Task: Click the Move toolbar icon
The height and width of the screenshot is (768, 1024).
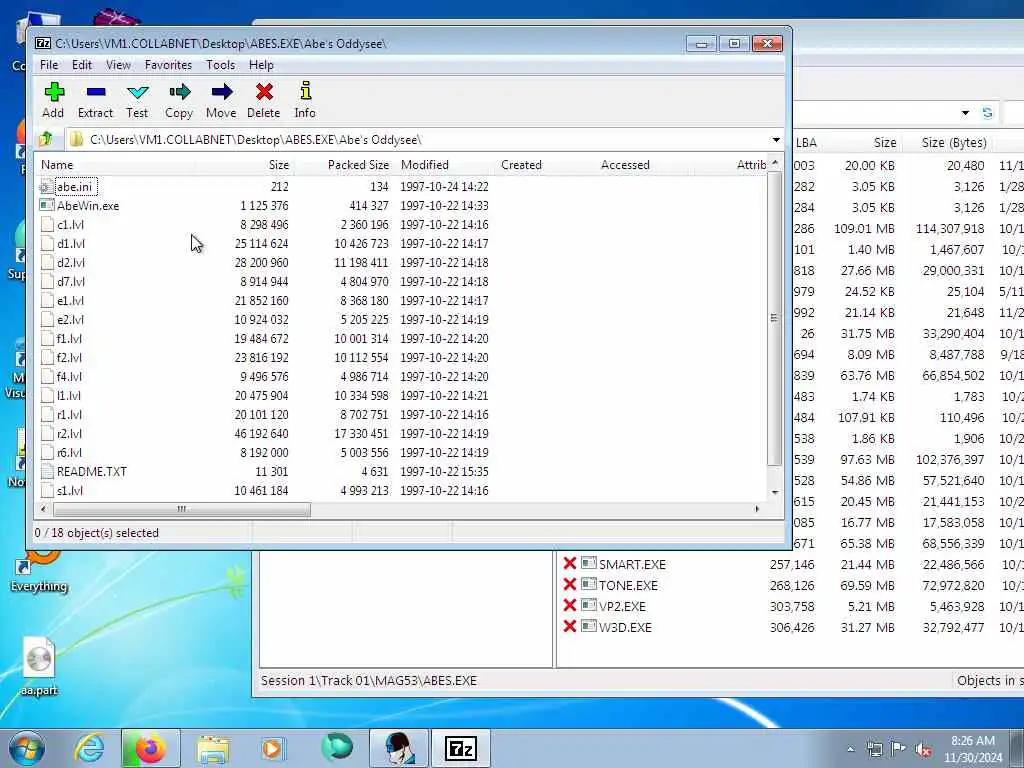Action: [x=221, y=91]
